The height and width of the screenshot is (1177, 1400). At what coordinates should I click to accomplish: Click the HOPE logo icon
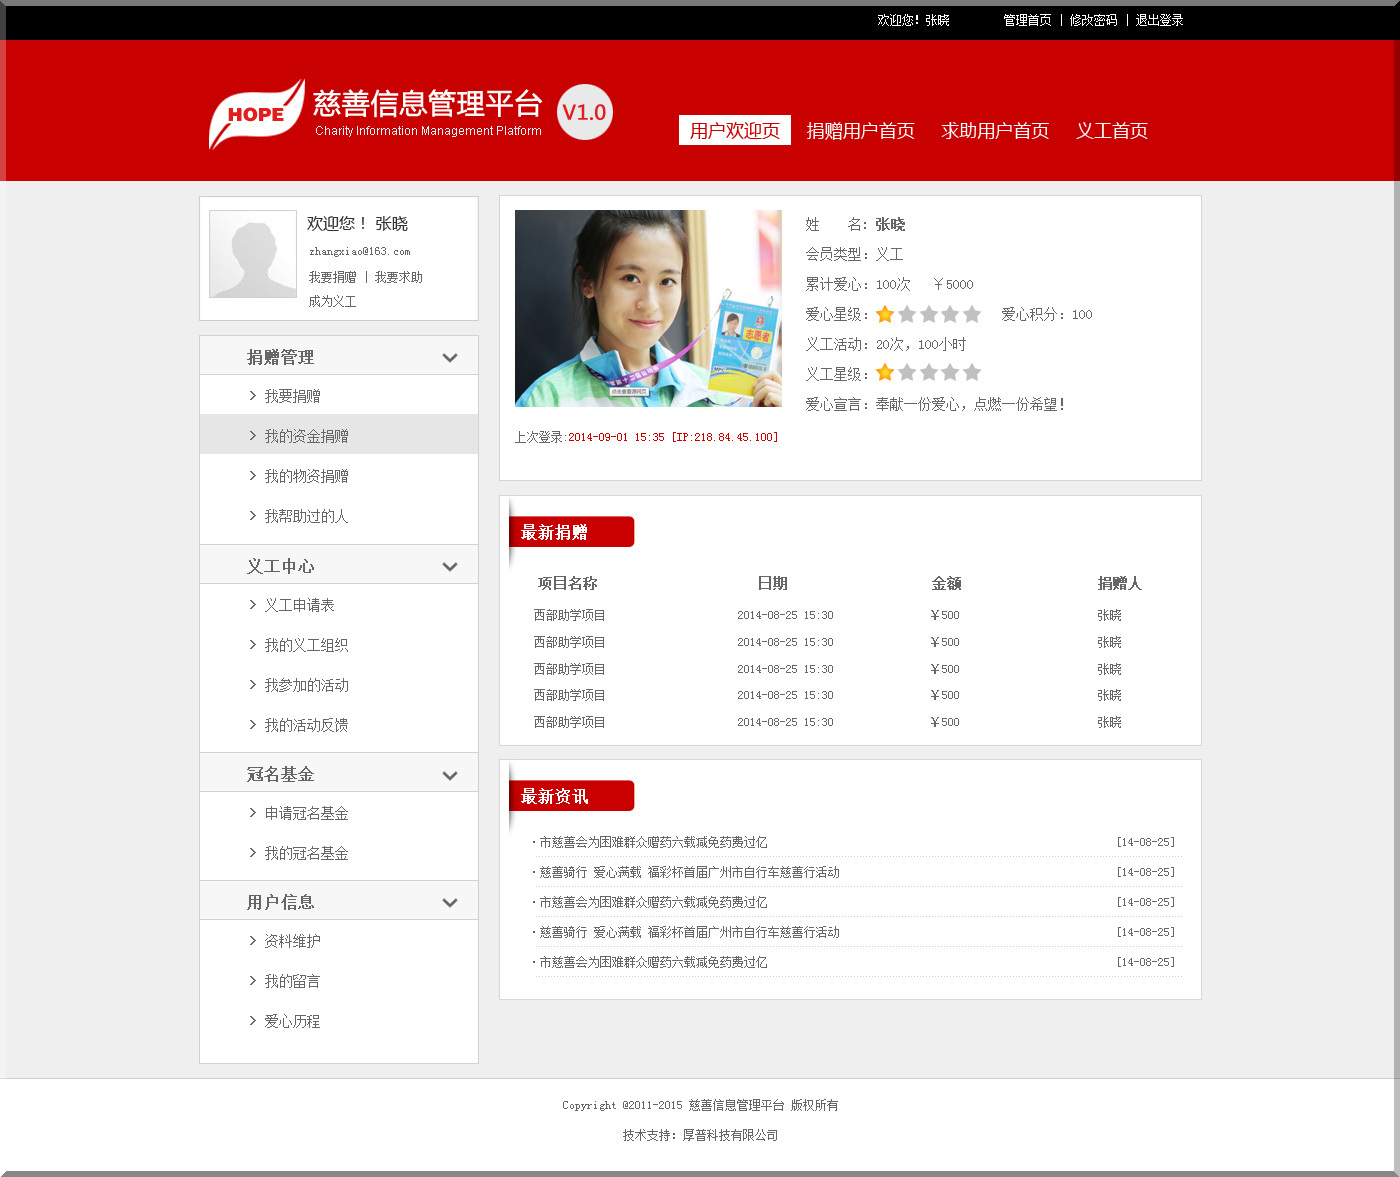coord(256,114)
